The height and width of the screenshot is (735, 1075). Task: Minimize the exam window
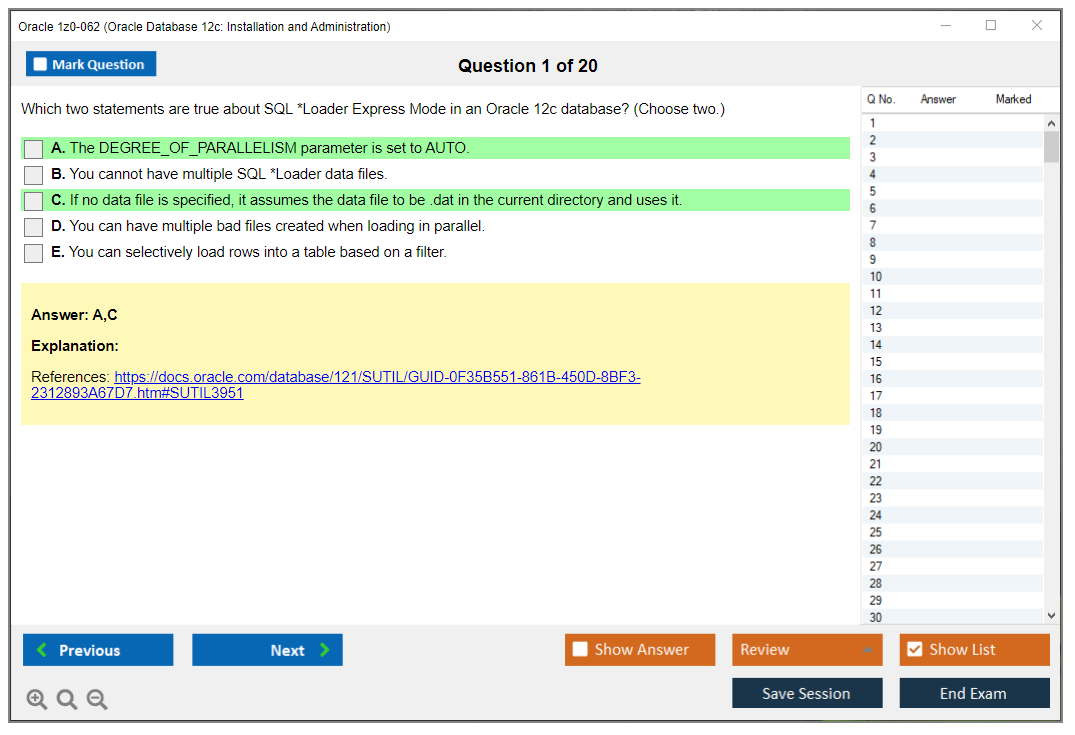click(945, 26)
